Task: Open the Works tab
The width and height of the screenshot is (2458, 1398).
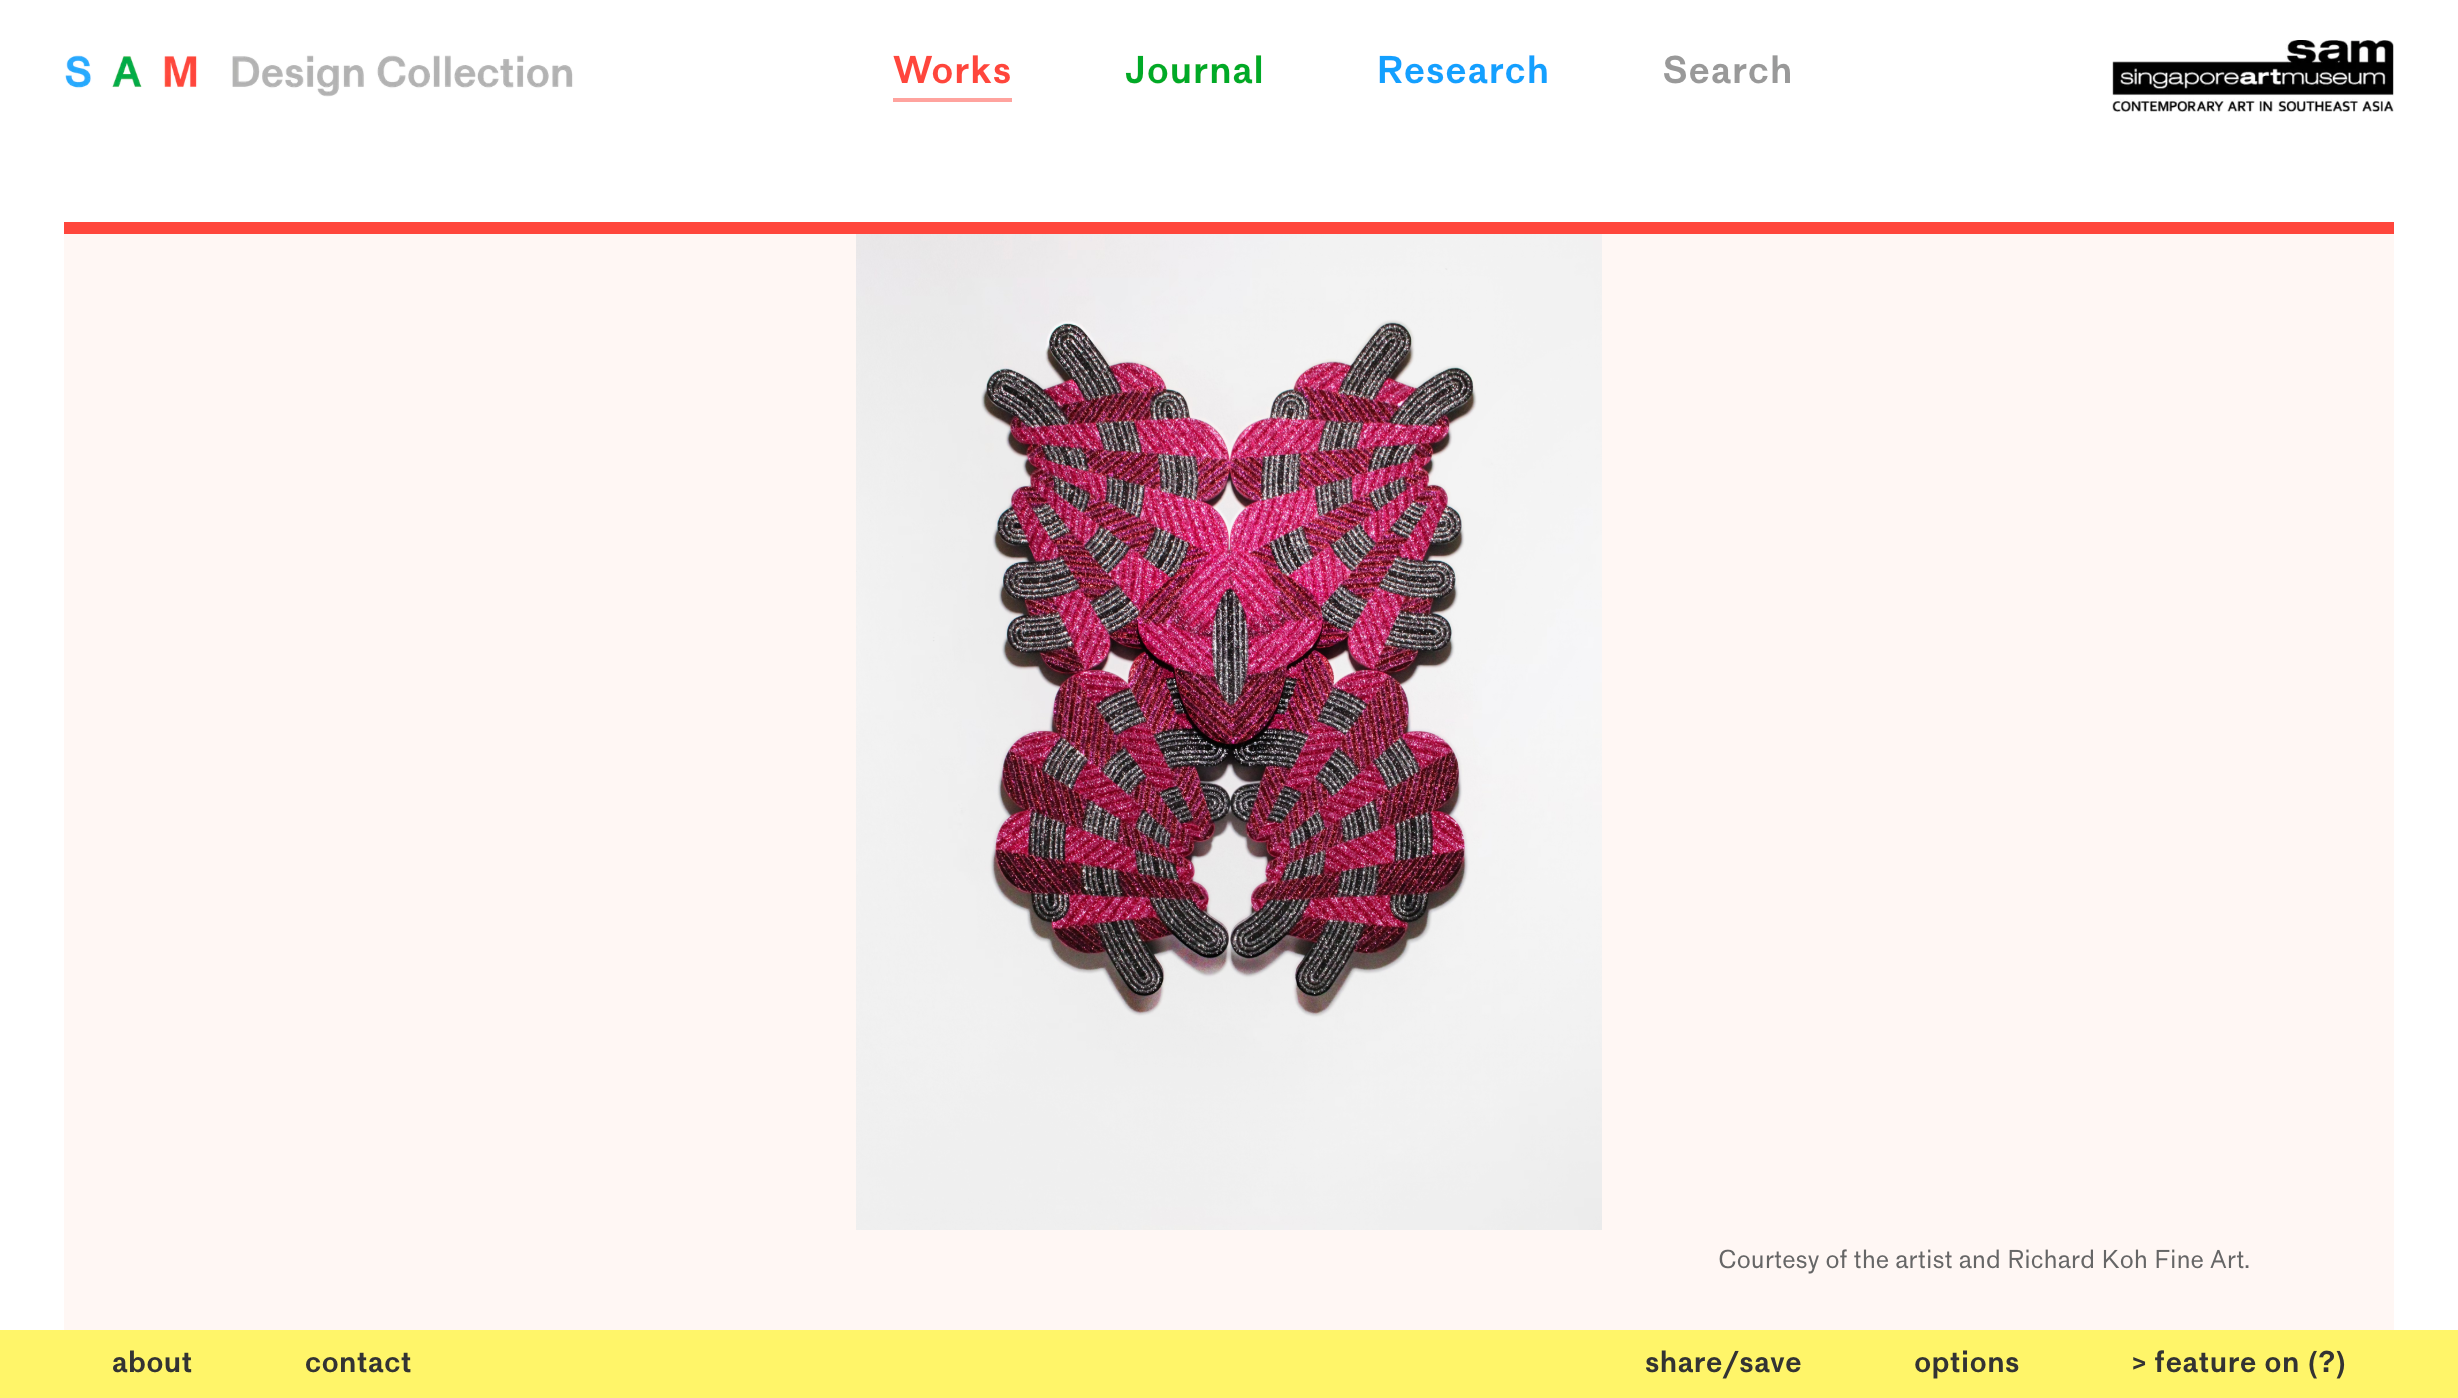Action: [952, 71]
